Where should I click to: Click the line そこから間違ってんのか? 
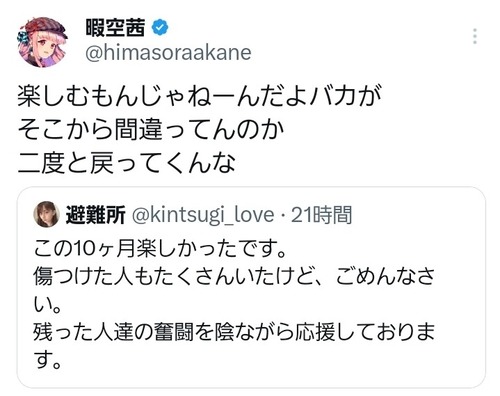[x=151, y=129]
